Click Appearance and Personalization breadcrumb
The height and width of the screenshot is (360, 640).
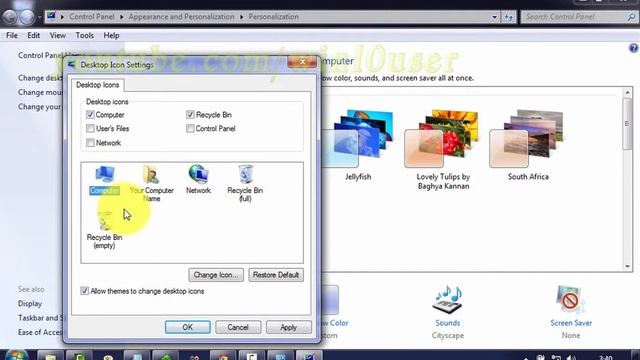[x=182, y=17]
